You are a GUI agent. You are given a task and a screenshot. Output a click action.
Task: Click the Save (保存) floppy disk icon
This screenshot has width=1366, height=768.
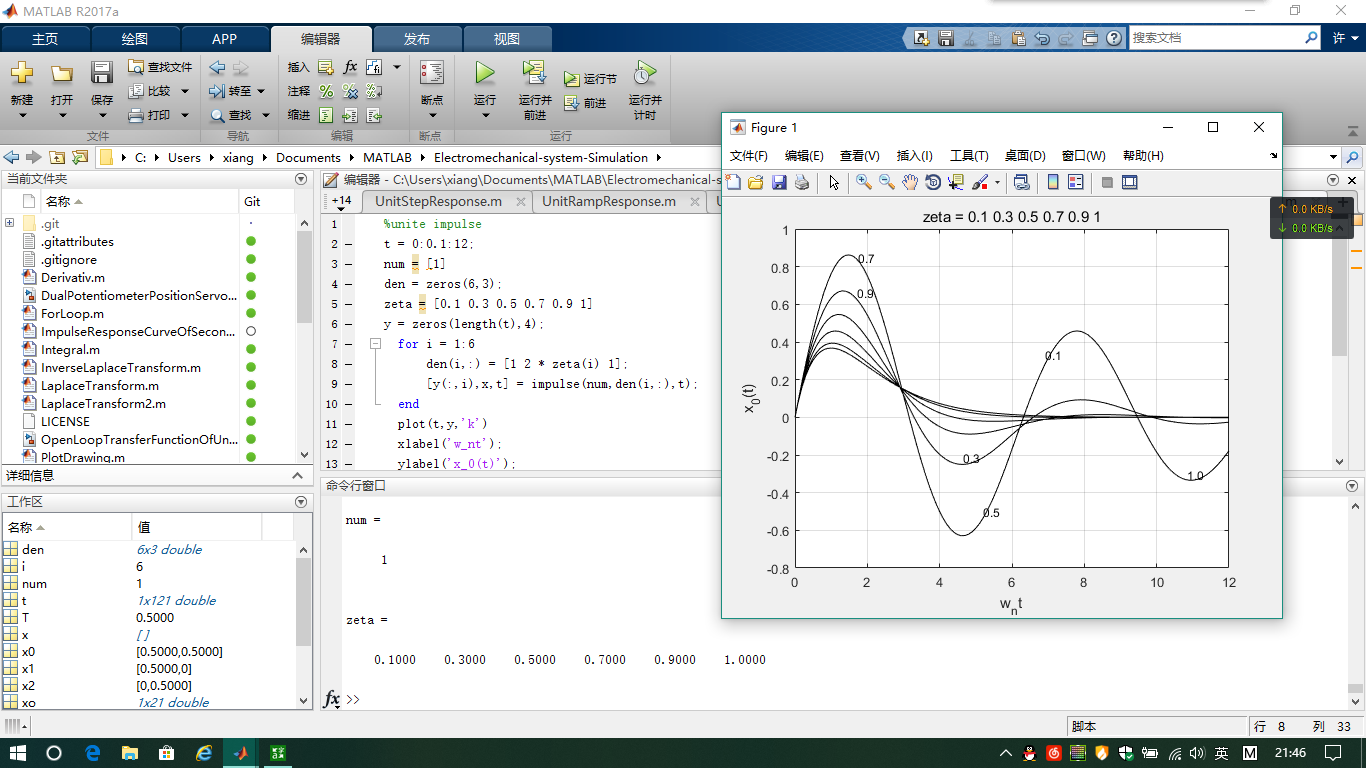(102, 73)
